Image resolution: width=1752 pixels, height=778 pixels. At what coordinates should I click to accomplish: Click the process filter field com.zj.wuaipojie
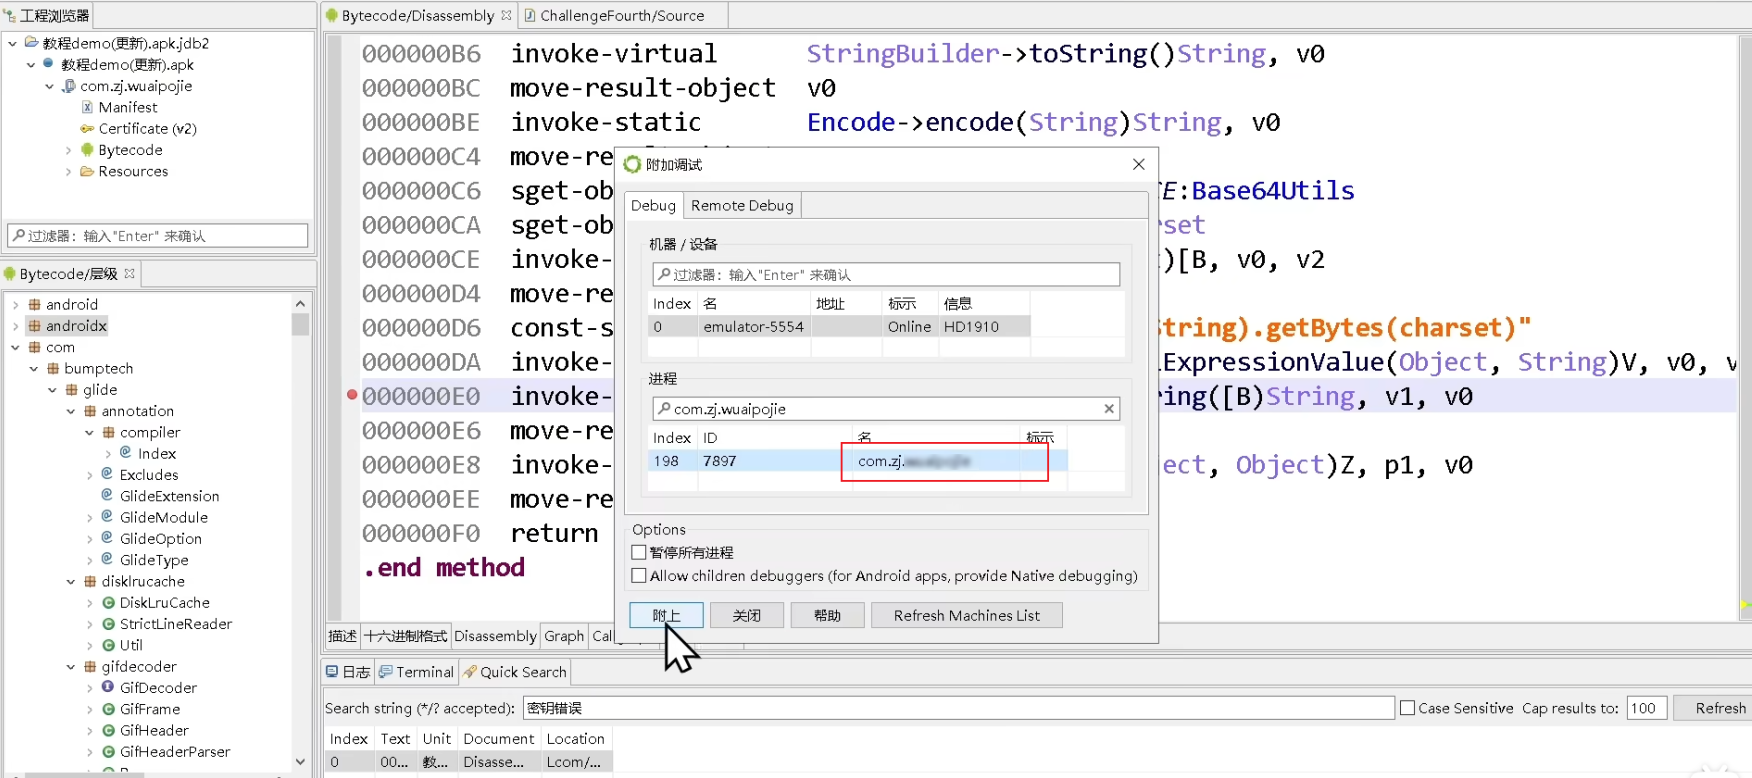886,408
